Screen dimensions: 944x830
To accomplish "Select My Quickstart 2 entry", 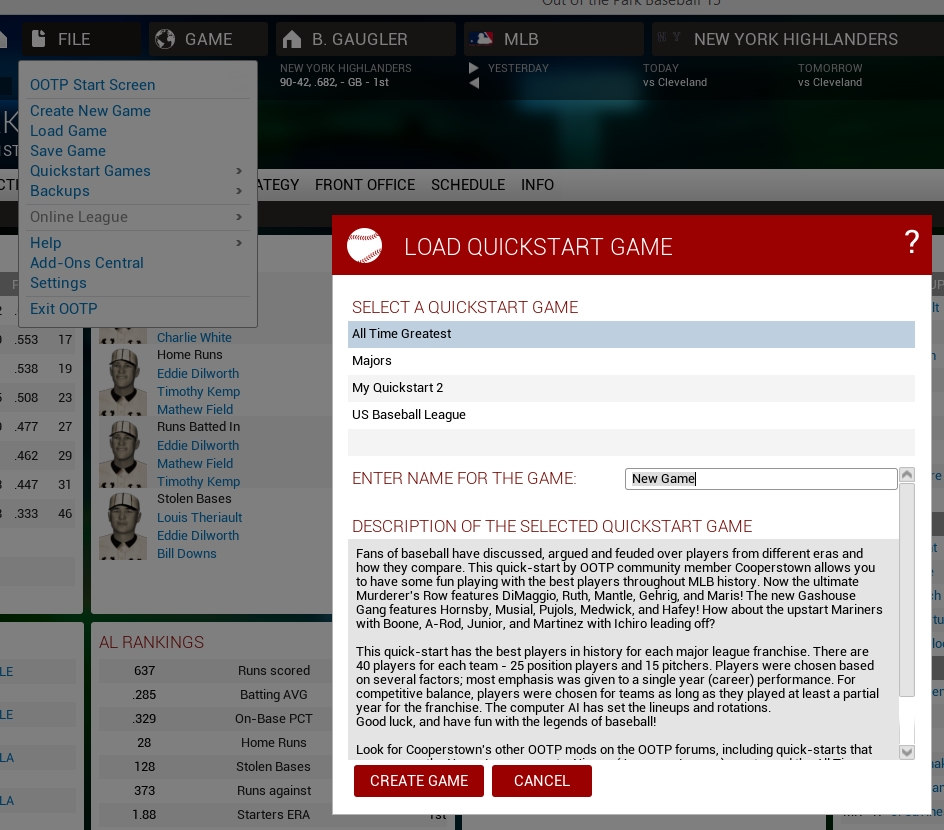I will click(x=631, y=388).
